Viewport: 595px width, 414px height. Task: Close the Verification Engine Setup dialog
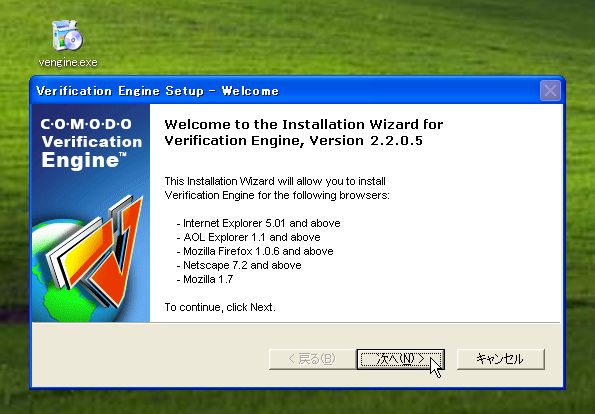point(550,91)
